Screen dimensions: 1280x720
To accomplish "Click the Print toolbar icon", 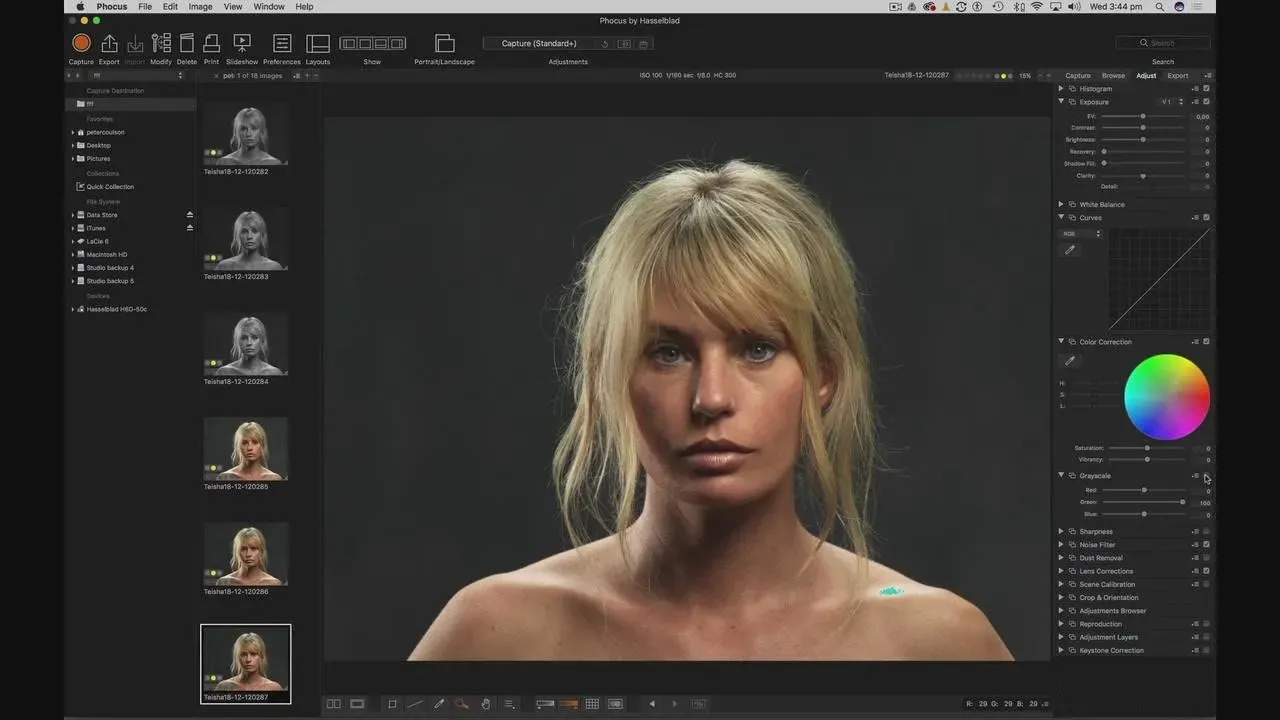I will pyautogui.click(x=211, y=43).
